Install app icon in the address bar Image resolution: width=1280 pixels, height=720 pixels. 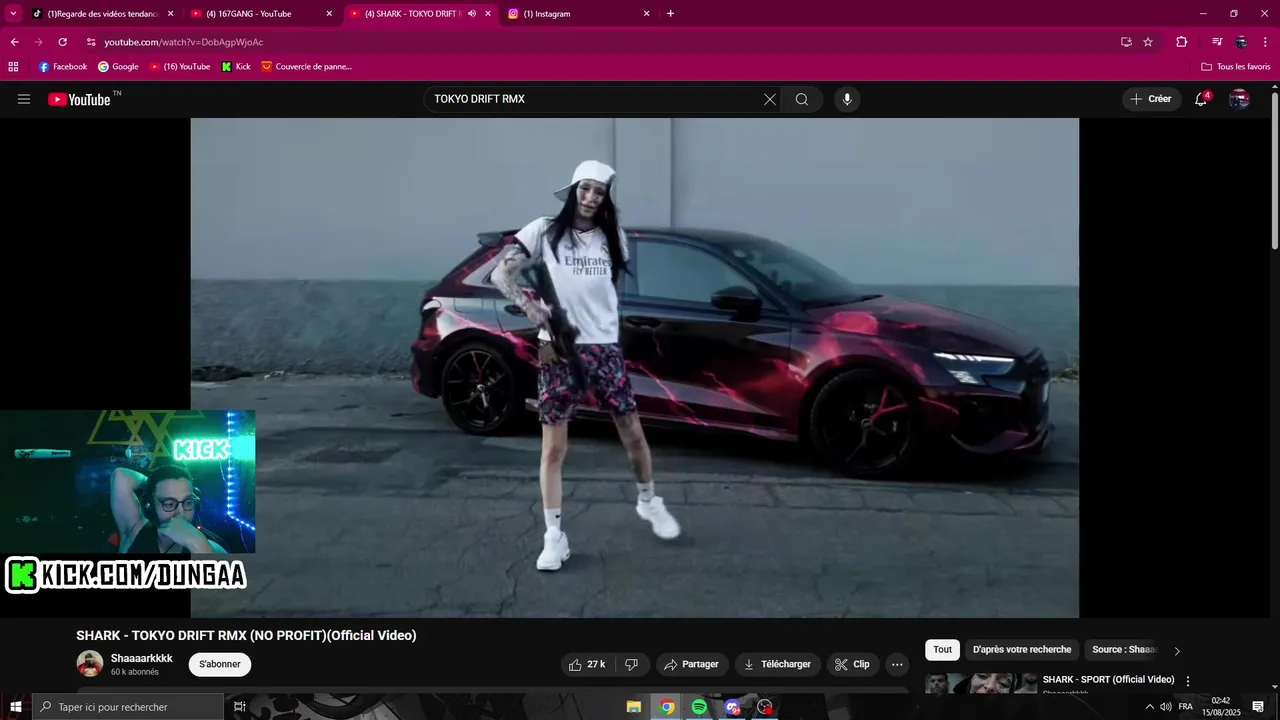tap(1126, 42)
